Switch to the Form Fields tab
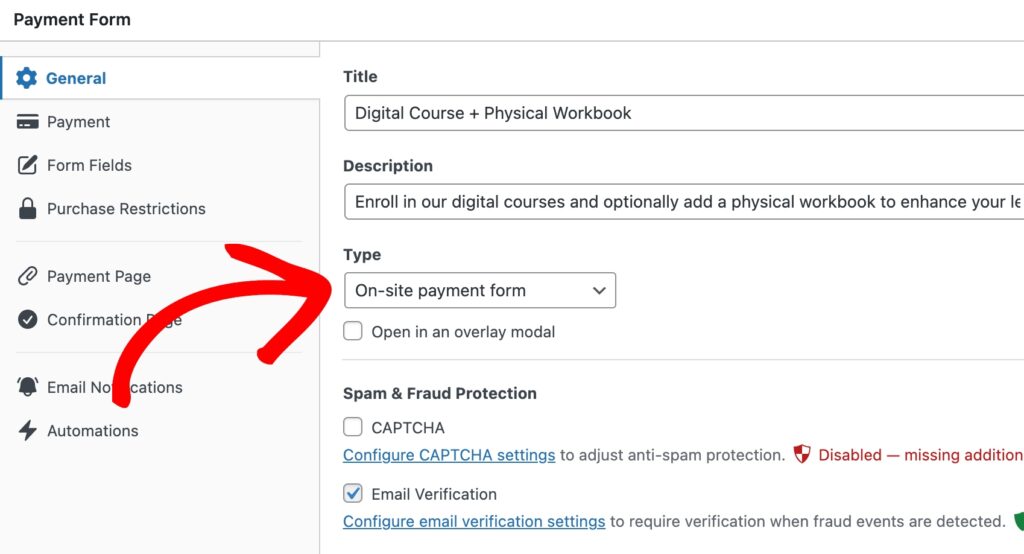The image size is (1024, 554). point(89,165)
